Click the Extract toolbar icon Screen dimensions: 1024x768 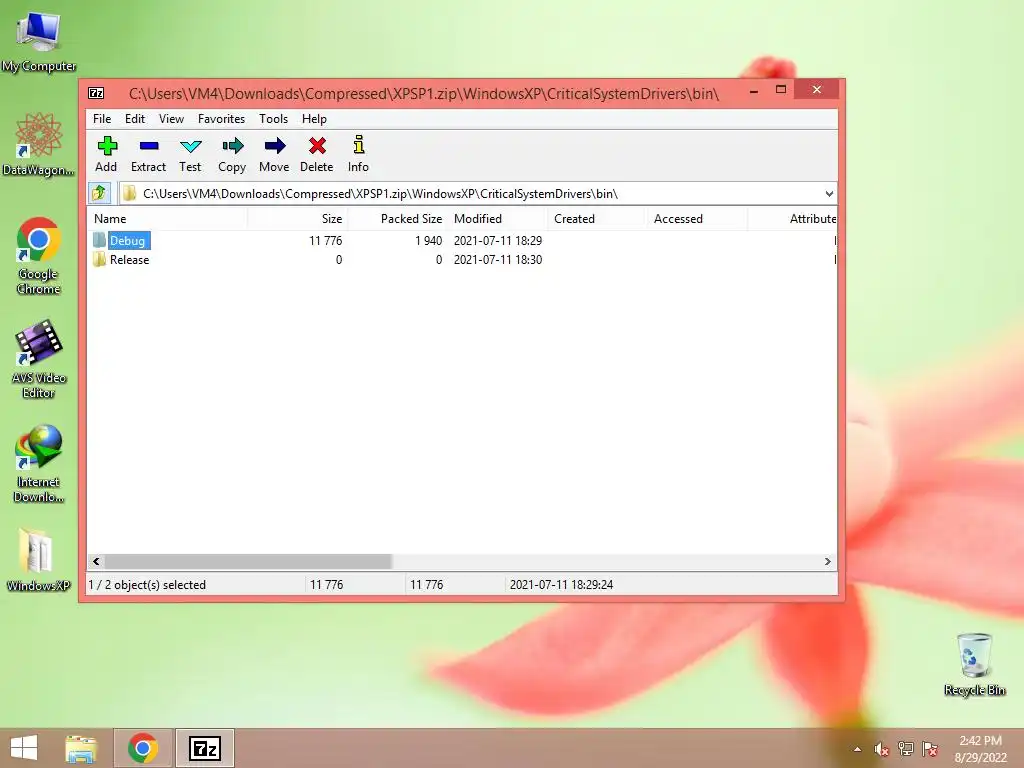click(149, 146)
